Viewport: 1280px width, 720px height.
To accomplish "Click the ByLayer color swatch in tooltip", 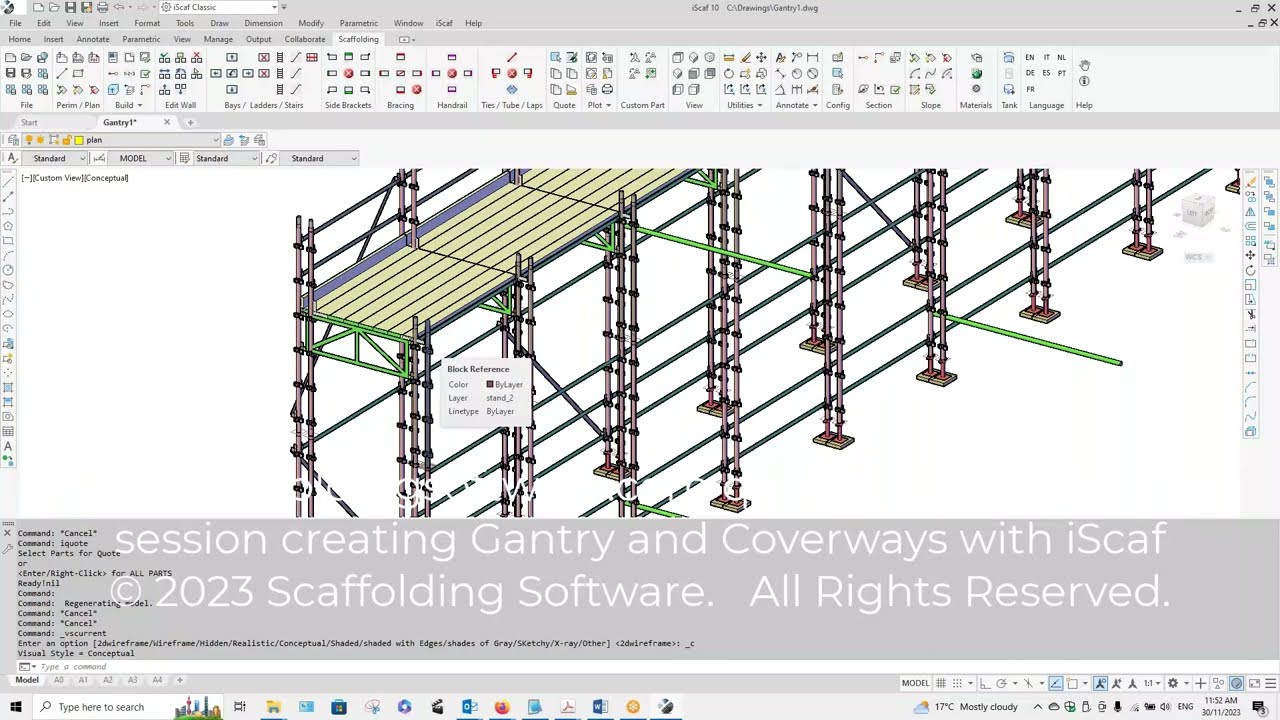I will pos(490,384).
